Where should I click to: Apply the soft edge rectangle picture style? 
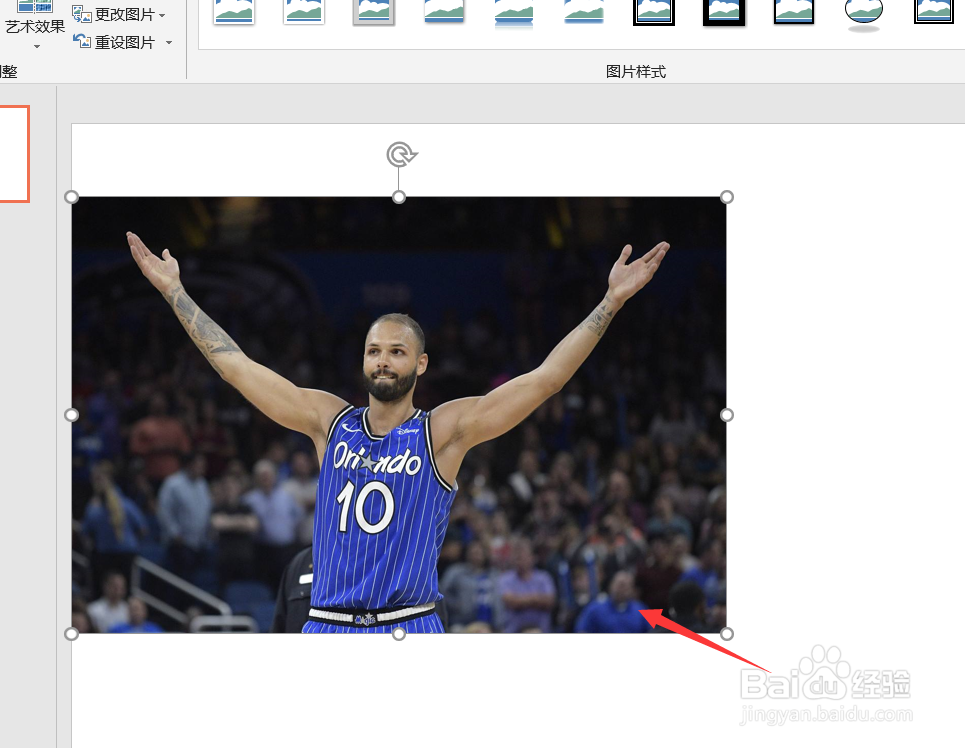[584, 11]
